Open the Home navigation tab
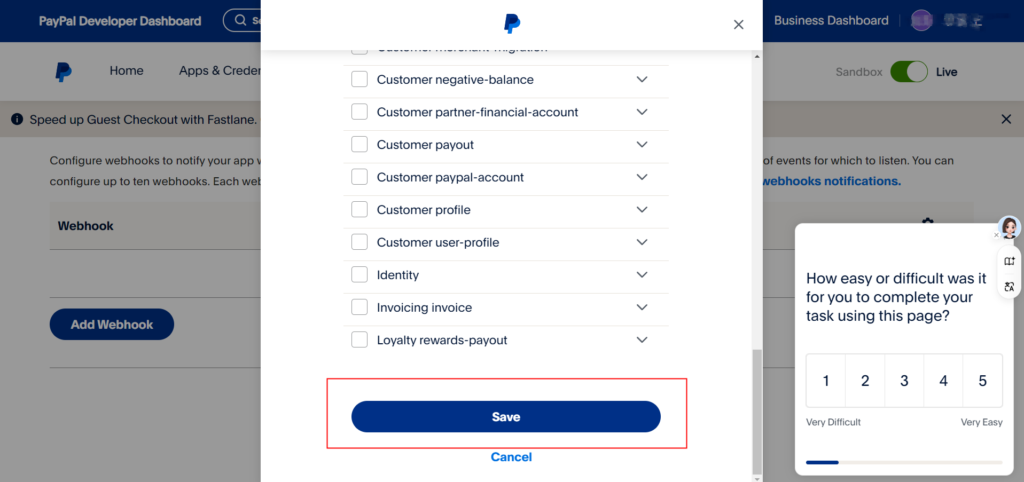1024x482 pixels. tap(127, 71)
